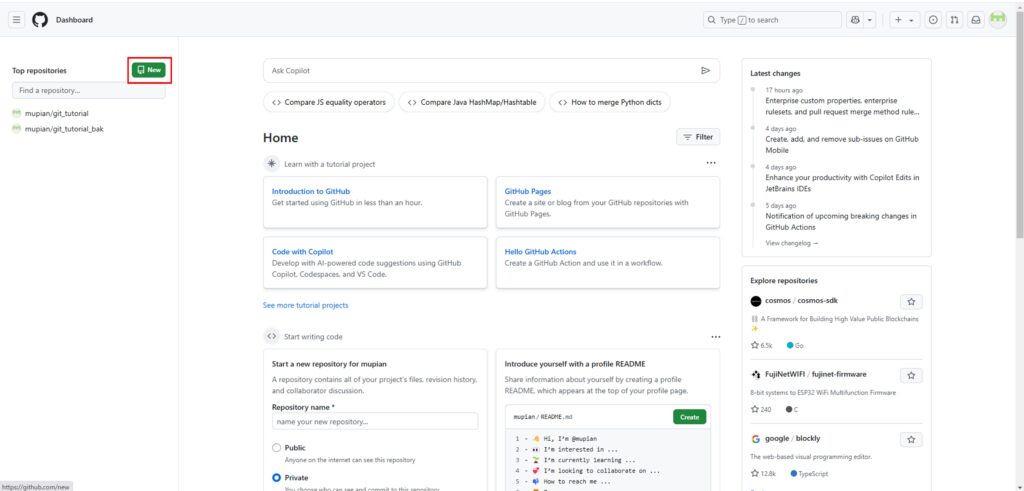
Task: Open the Filter button on Home feed
Action: pyautogui.click(x=698, y=137)
